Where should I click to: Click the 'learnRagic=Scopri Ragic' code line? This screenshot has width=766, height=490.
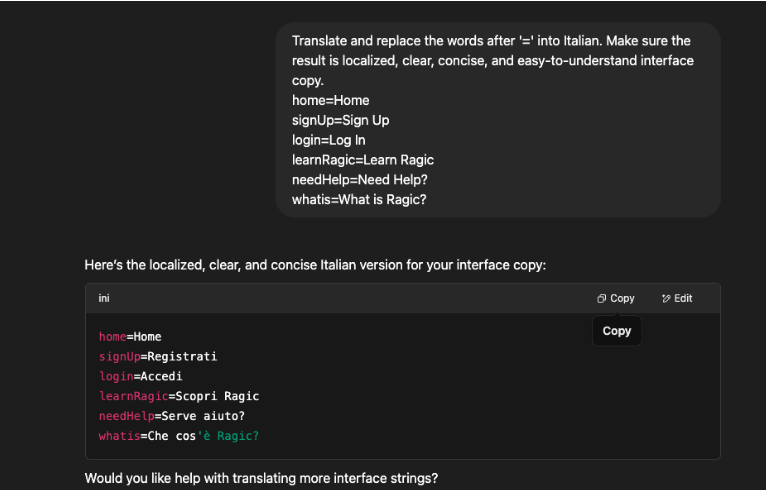click(179, 396)
